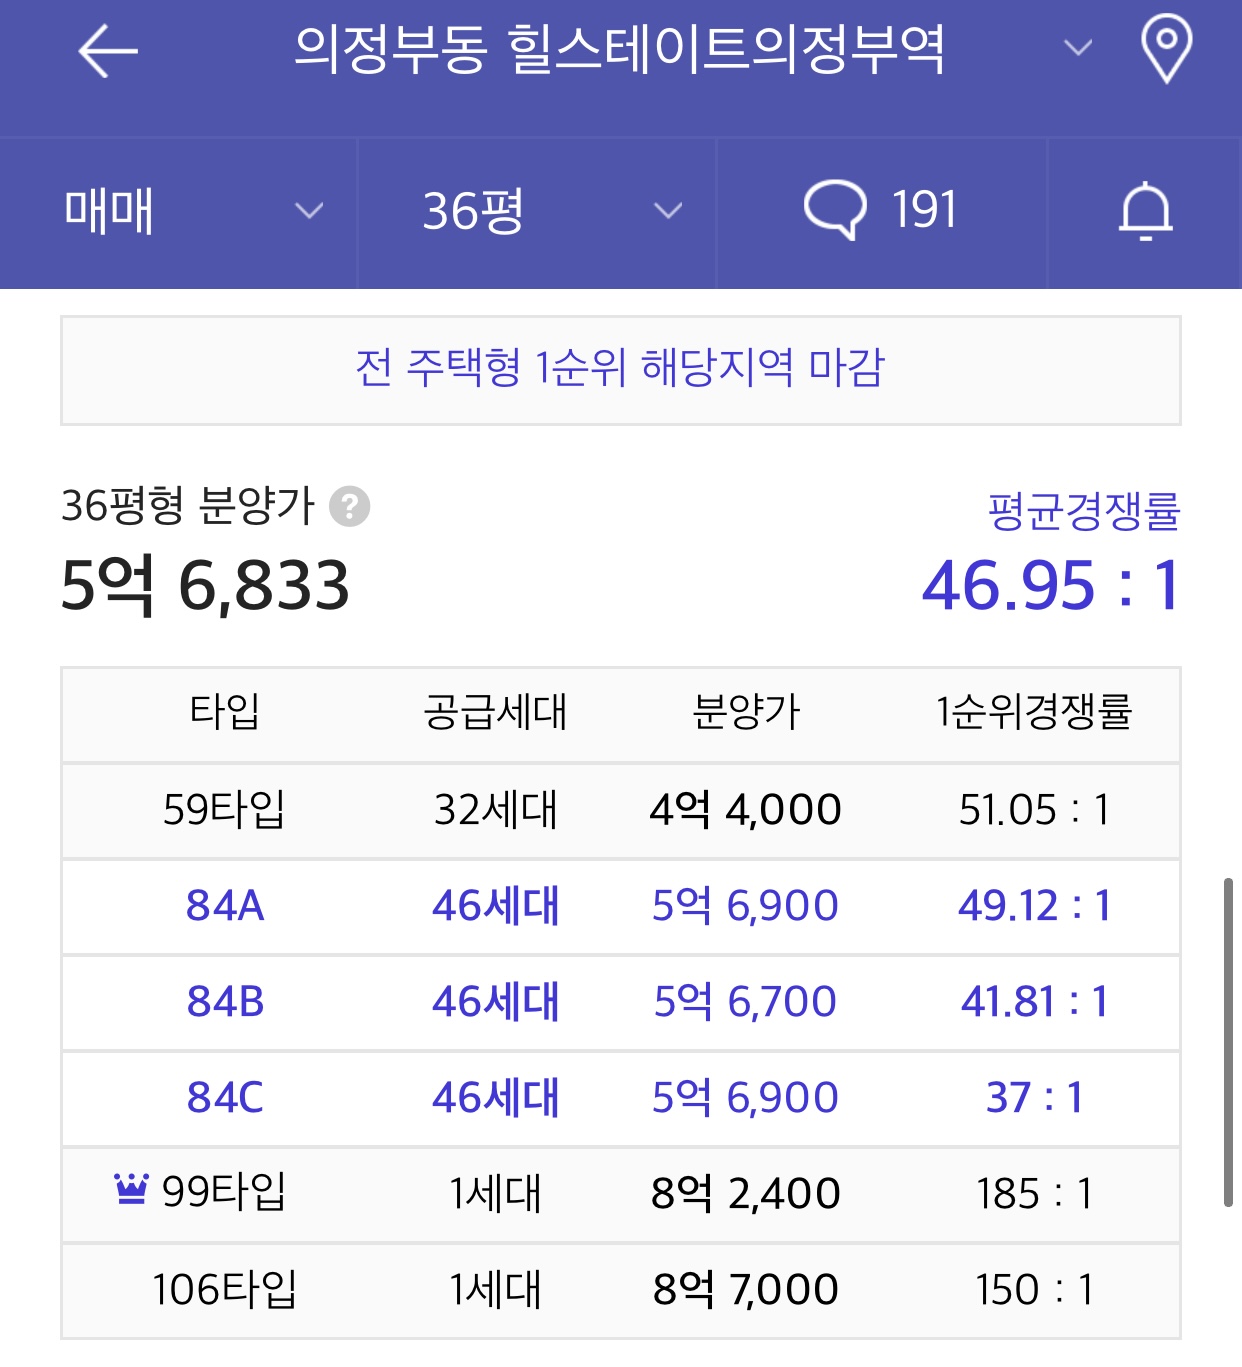Select the 84A type link
This screenshot has height=1367, width=1242.
tap(225, 905)
